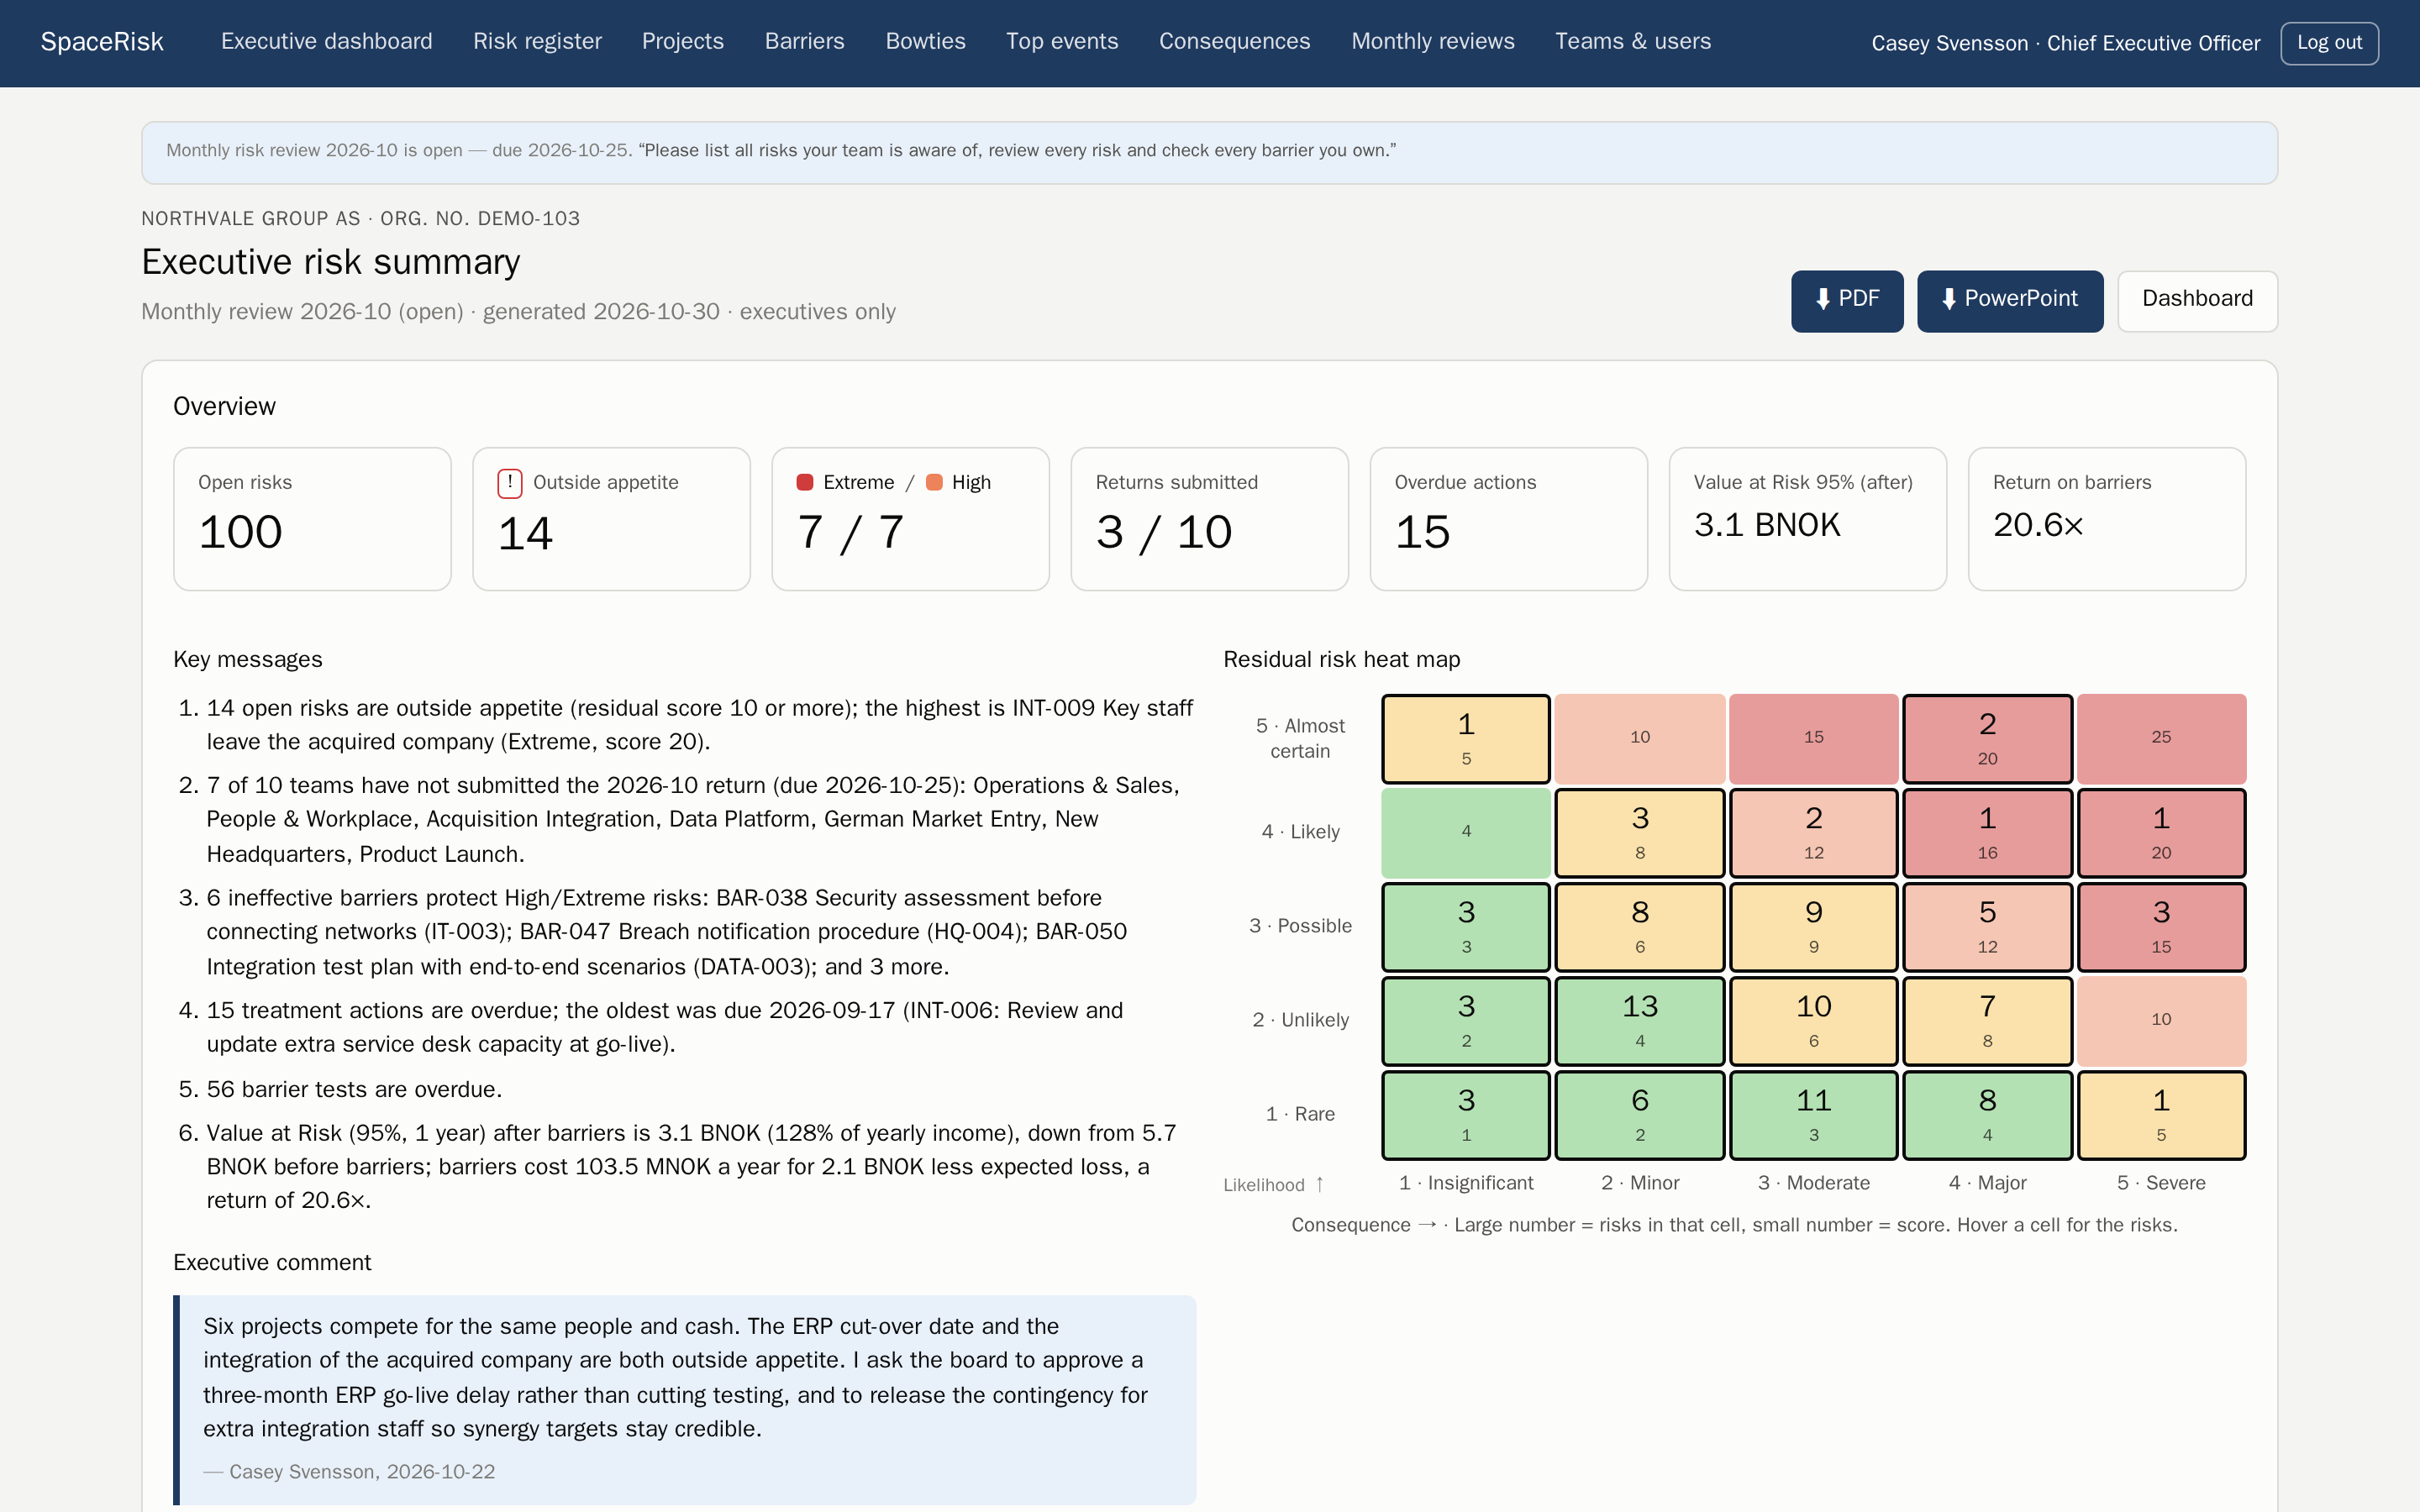Click the '4 · Major' consequence axis label

click(x=1987, y=1183)
